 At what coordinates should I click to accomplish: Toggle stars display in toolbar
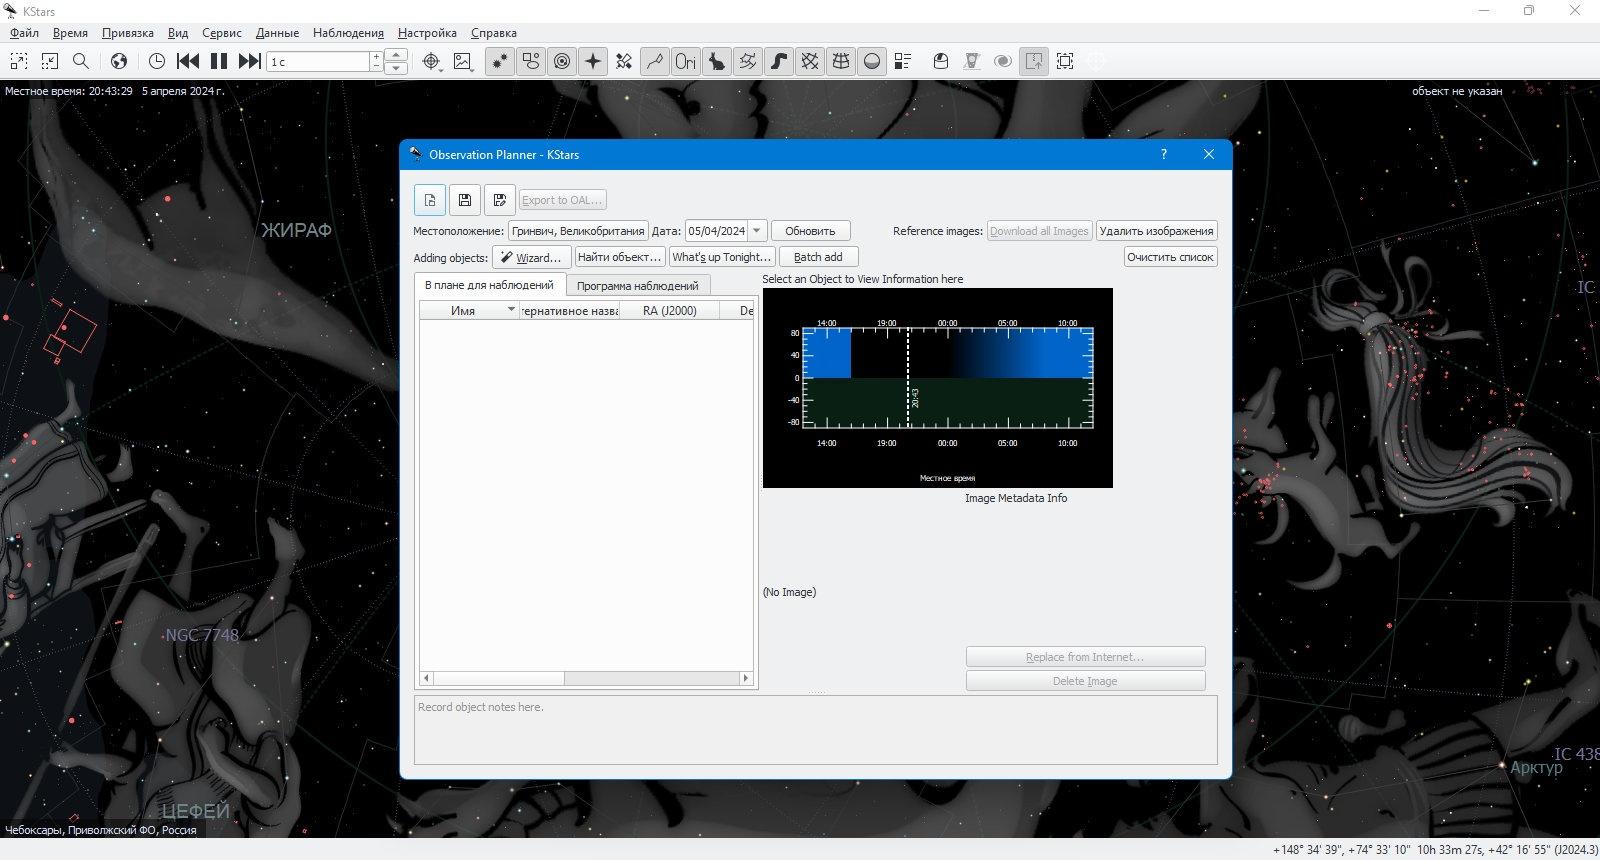[x=498, y=61]
